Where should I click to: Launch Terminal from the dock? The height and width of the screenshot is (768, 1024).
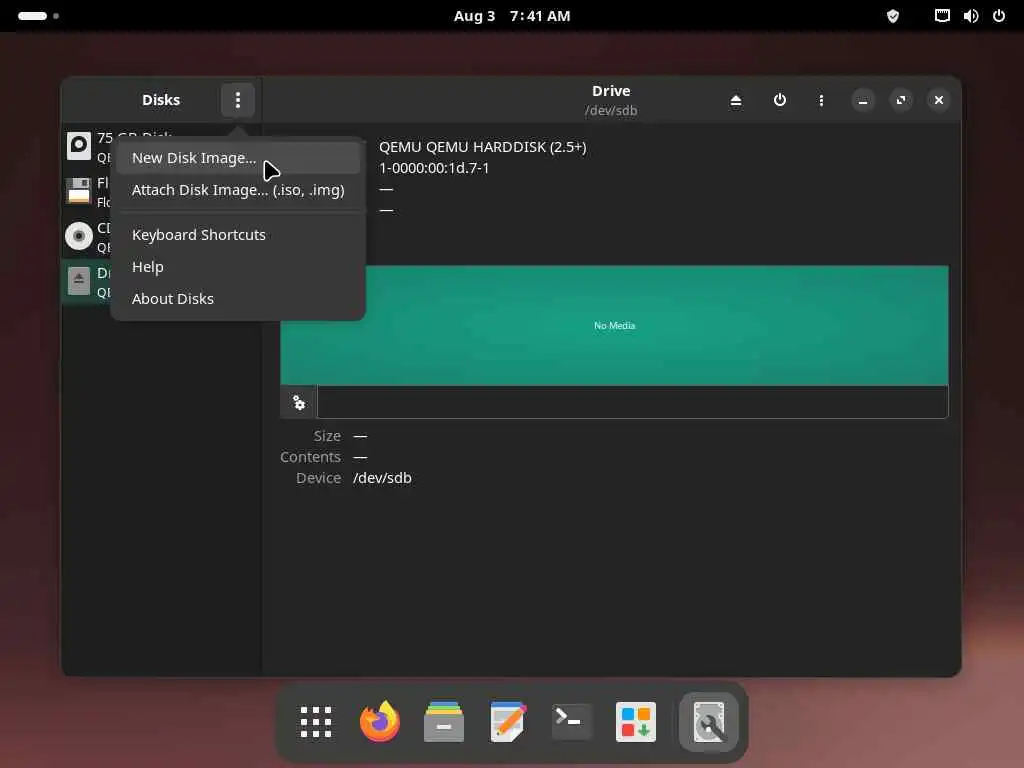(572, 722)
